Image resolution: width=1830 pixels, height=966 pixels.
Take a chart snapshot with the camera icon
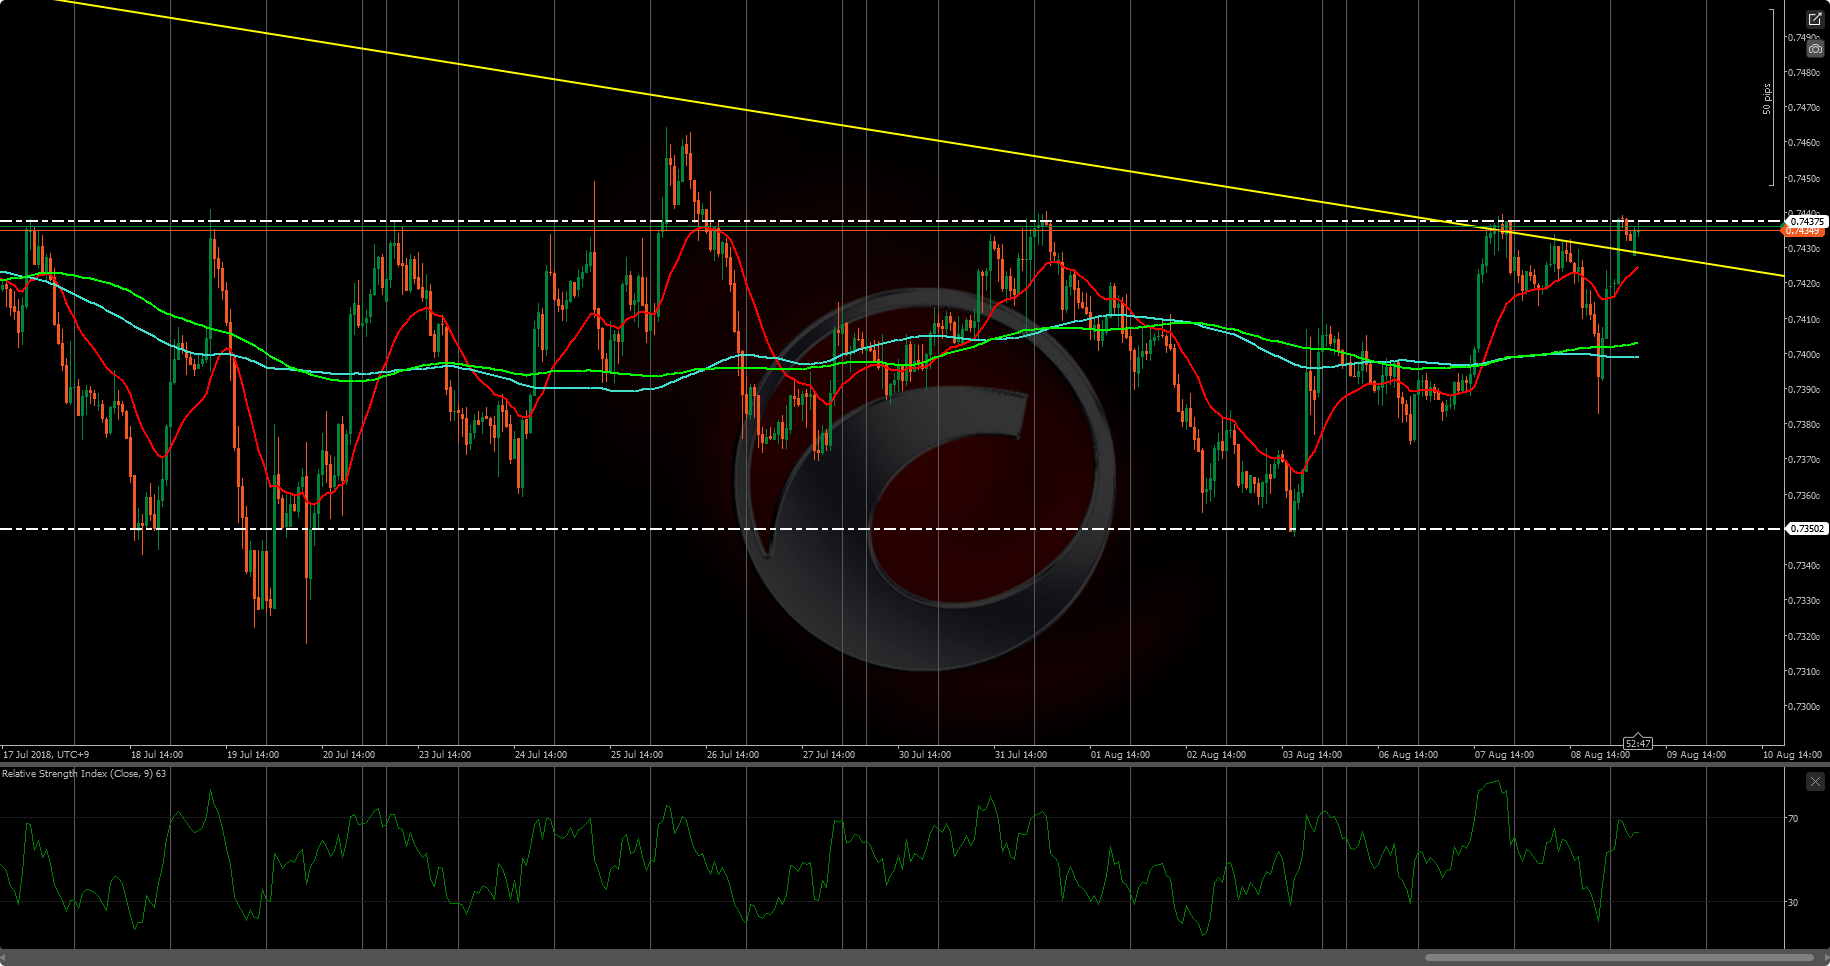tap(1815, 48)
